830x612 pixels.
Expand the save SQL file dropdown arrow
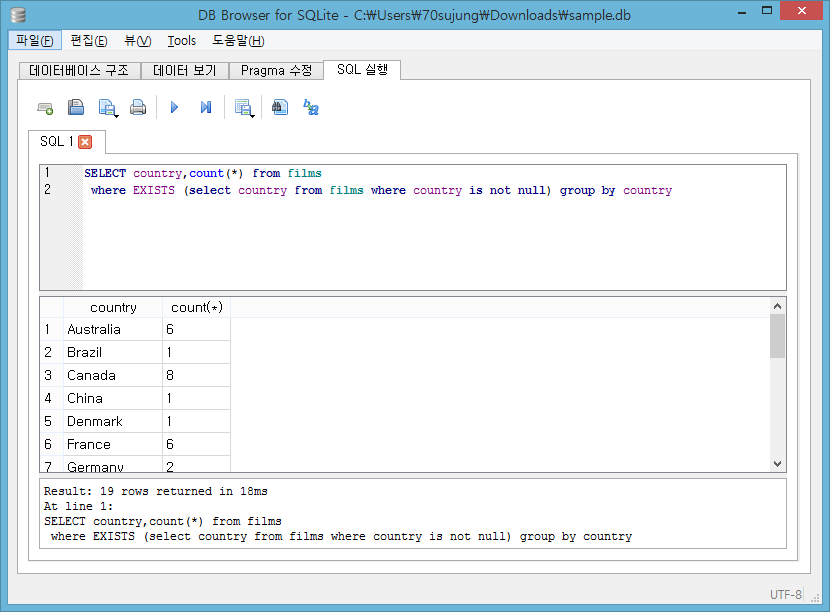[116, 115]
